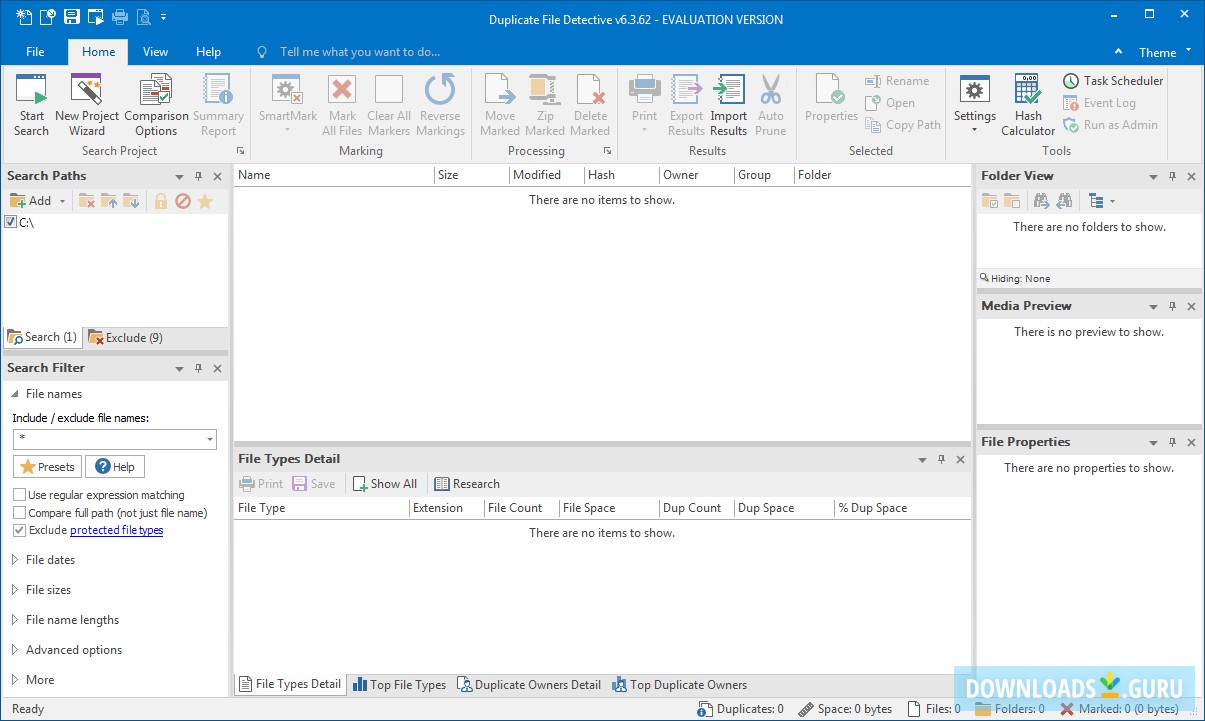Image resolution: width=1205 pixels, height=721 pixels.
Task: Open Comparison Options
Action: click(156, 105)
